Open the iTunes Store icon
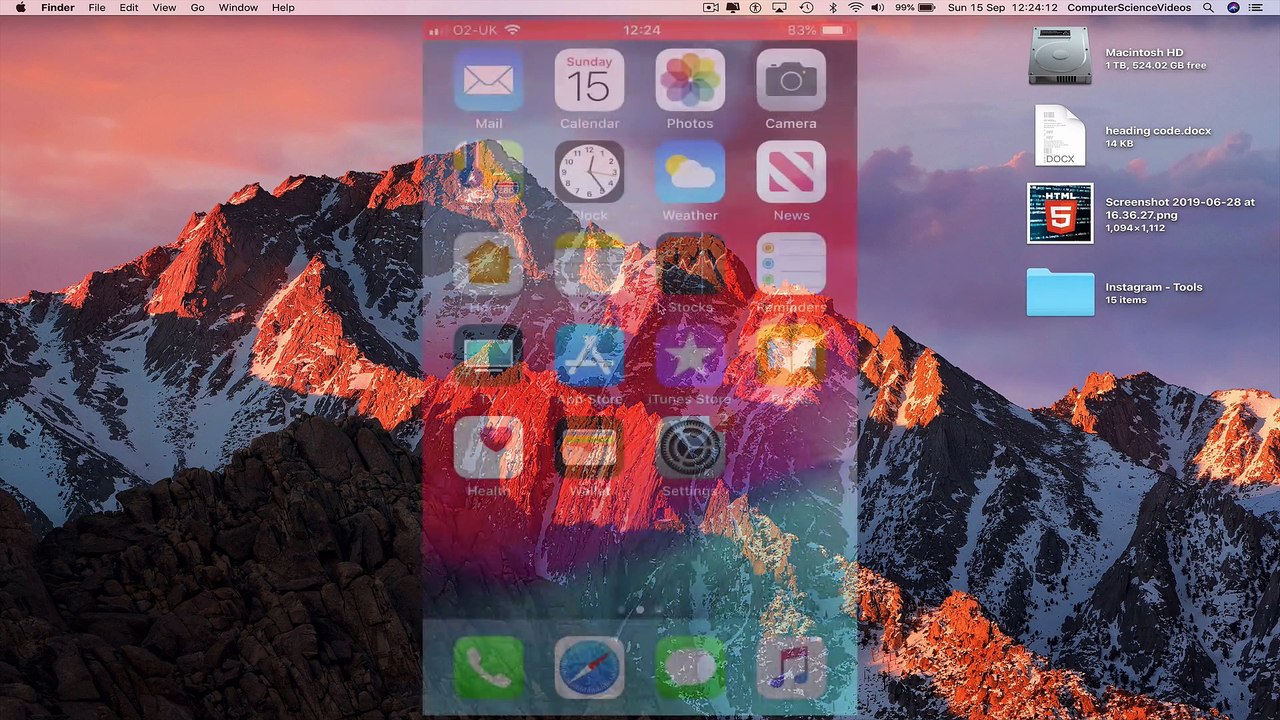This screenshot has height=720, width=1280. tap(690, 356)
